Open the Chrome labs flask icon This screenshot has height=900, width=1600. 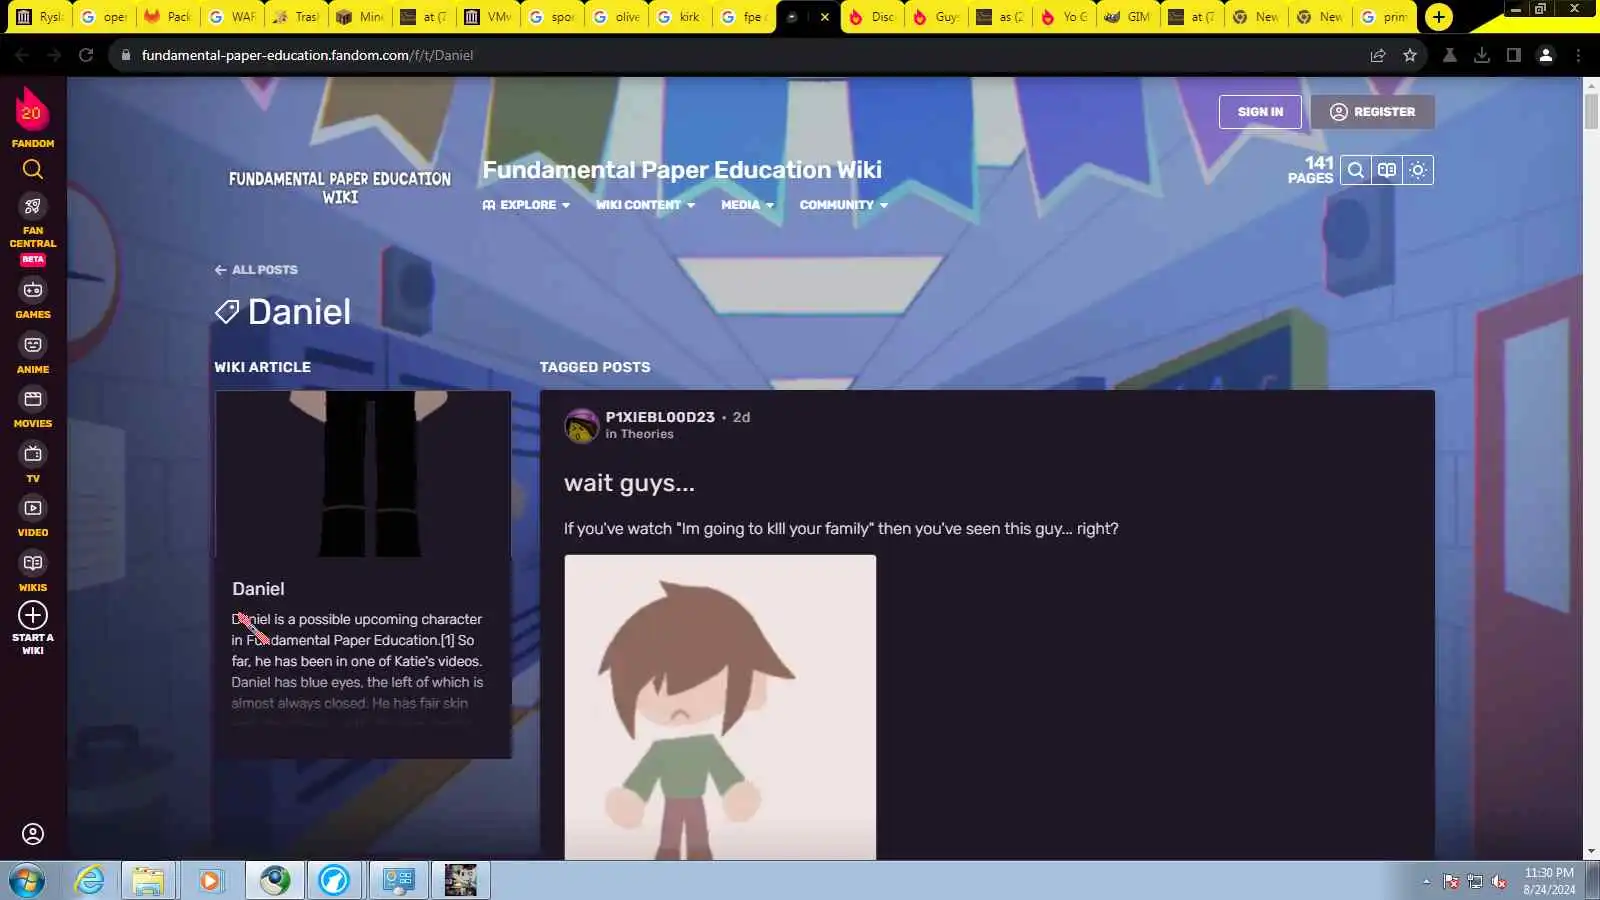(x=1449, y=55)
